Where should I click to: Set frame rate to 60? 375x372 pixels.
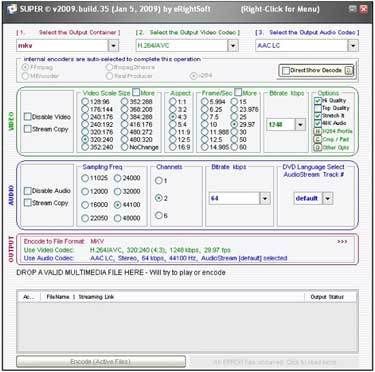pos(234,147)
